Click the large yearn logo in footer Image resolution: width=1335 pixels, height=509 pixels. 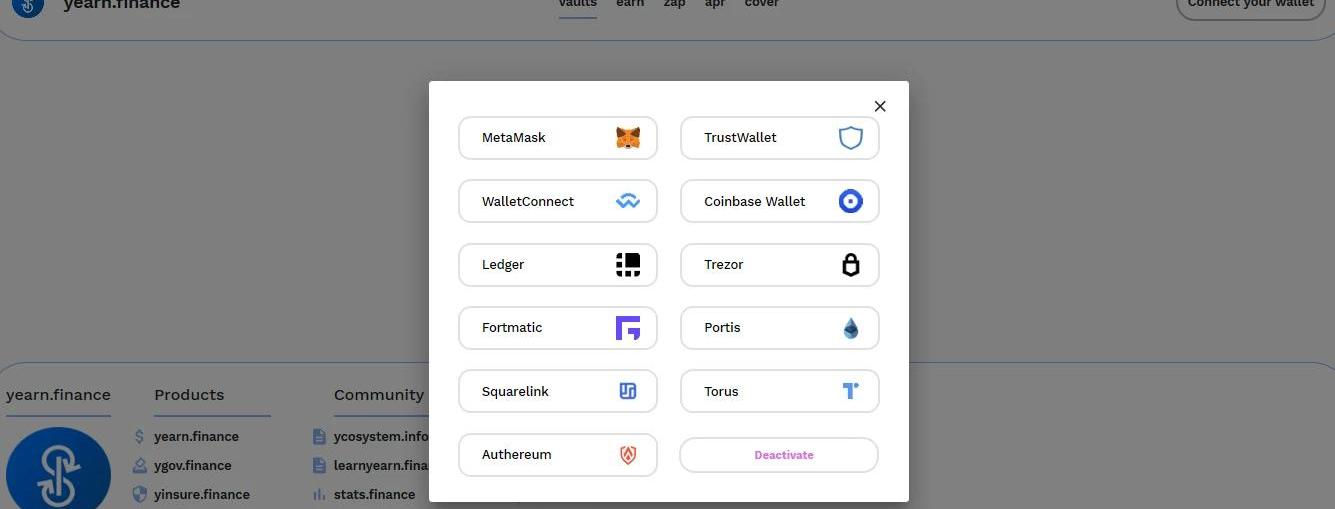[58, 470]
